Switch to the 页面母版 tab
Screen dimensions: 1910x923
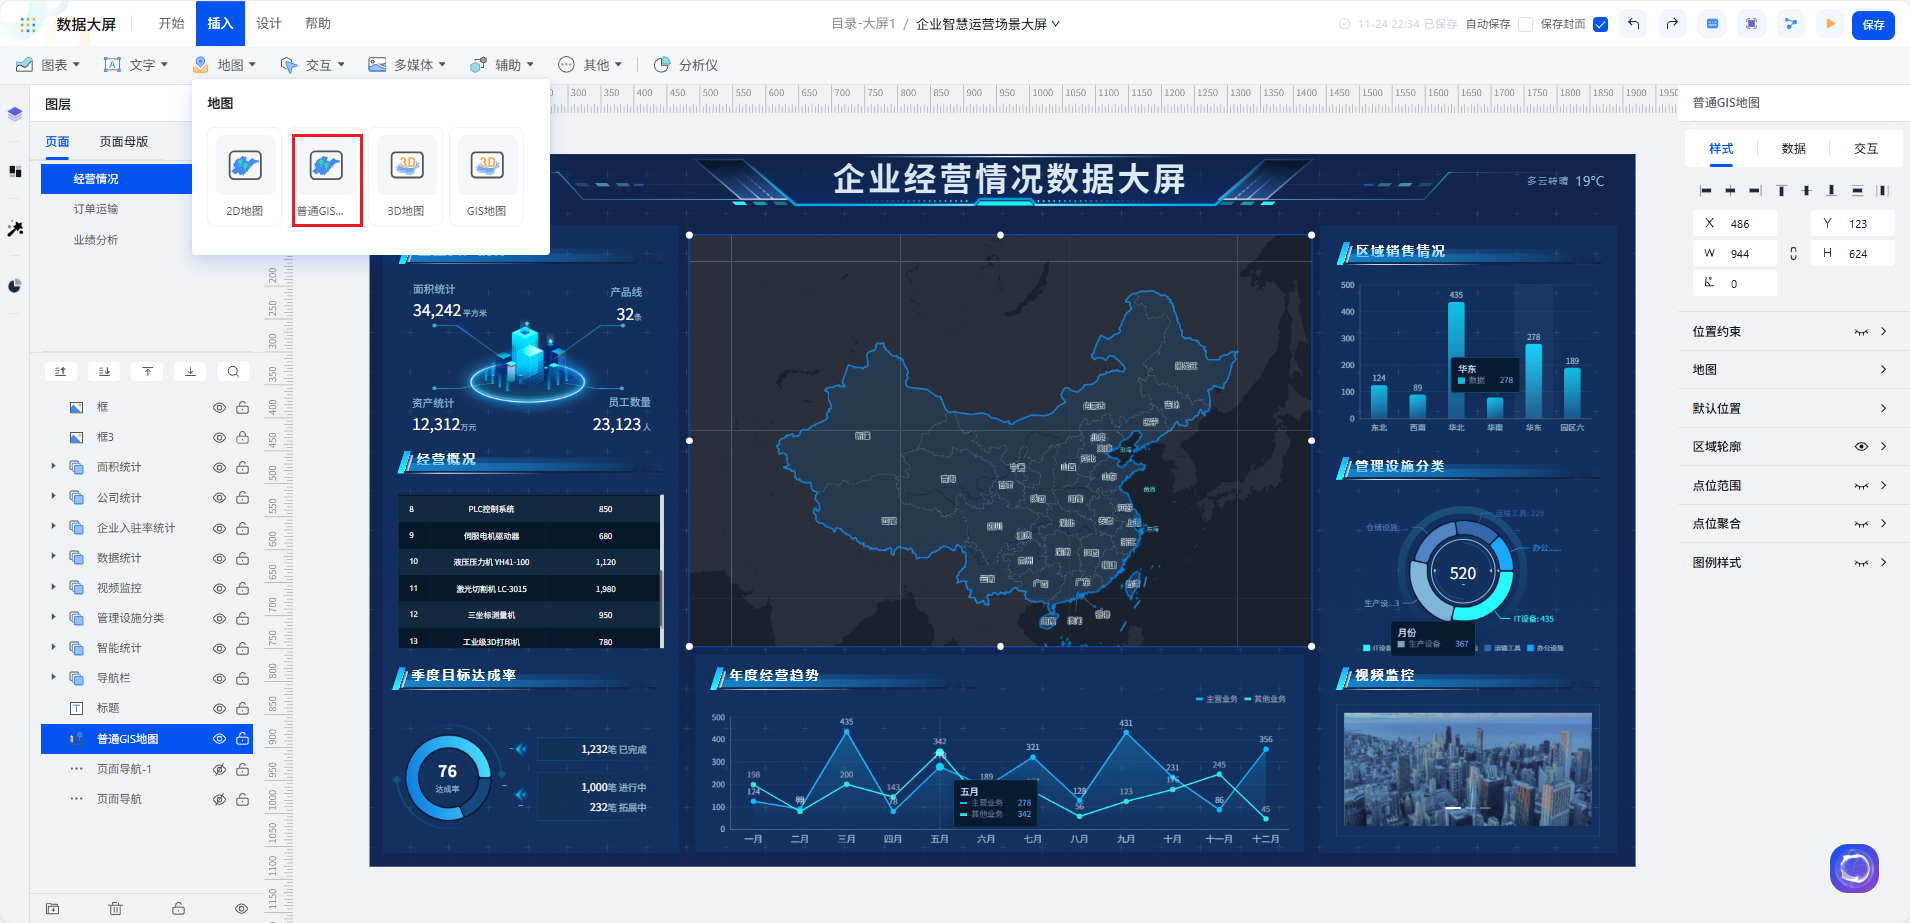124,142
